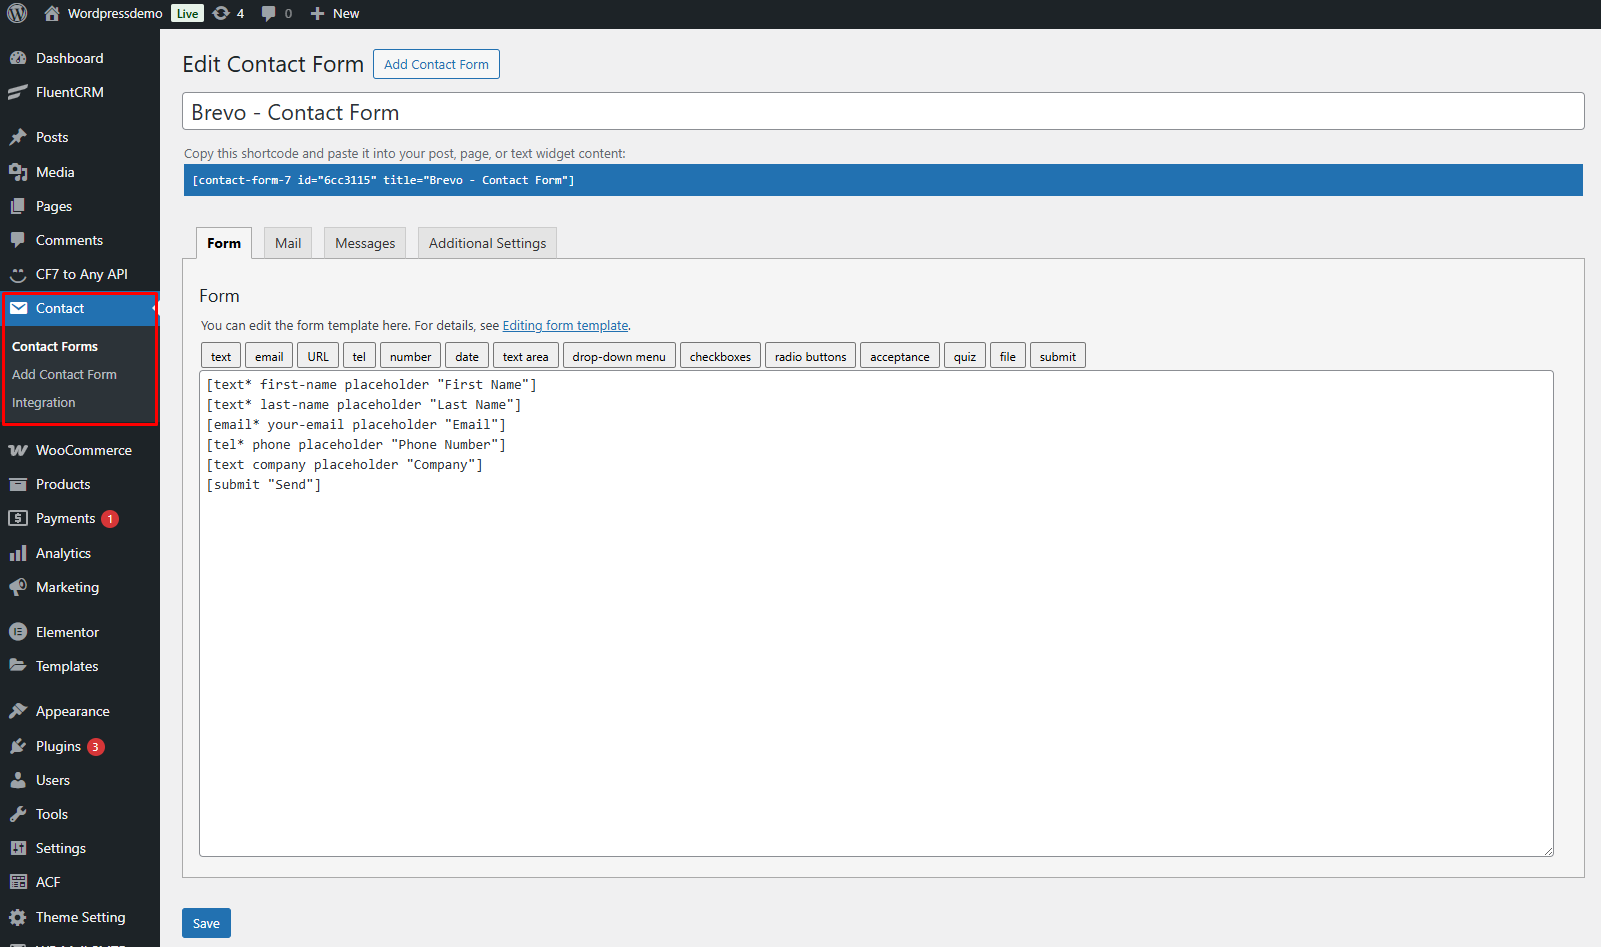Open the Plugins menu in sidebar
The width and height of the screenshot is (1601, 947).
(58, 746)
